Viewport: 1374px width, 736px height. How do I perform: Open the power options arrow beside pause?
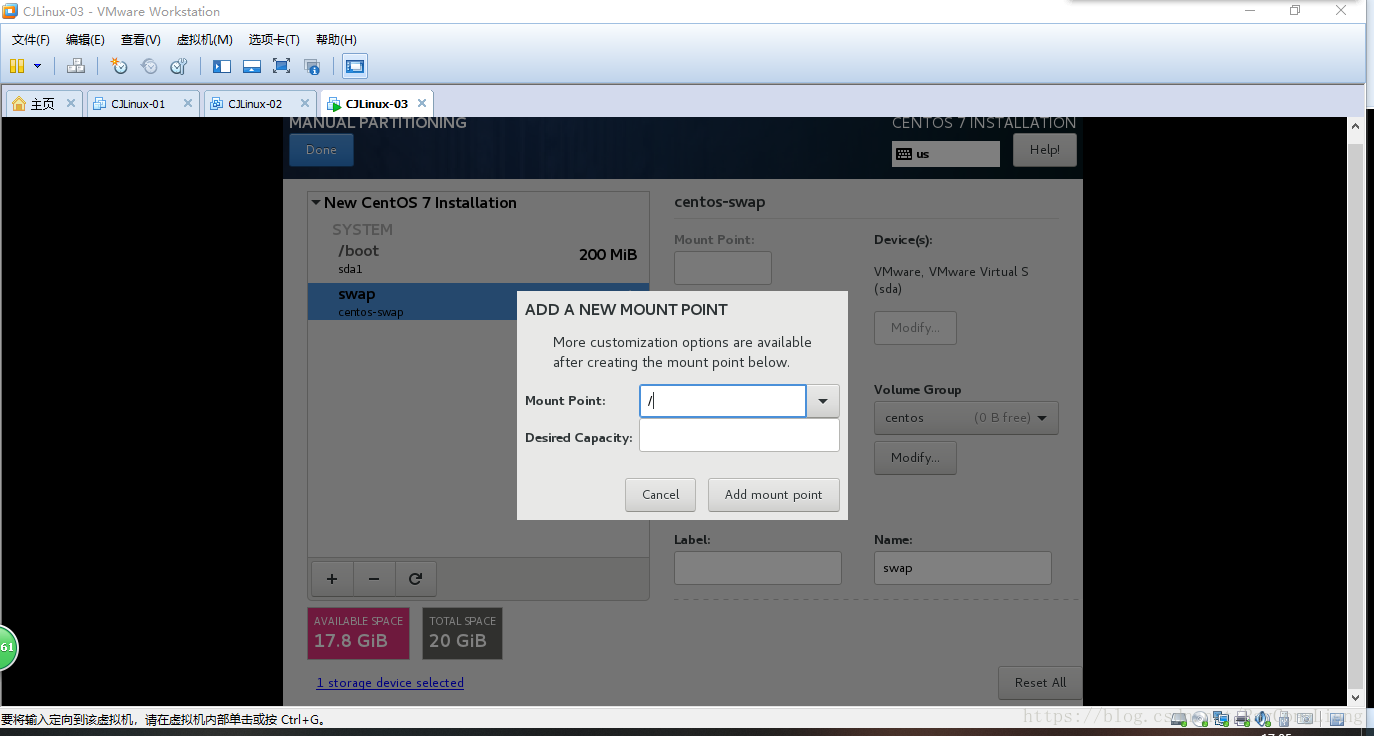coord(38,67)
